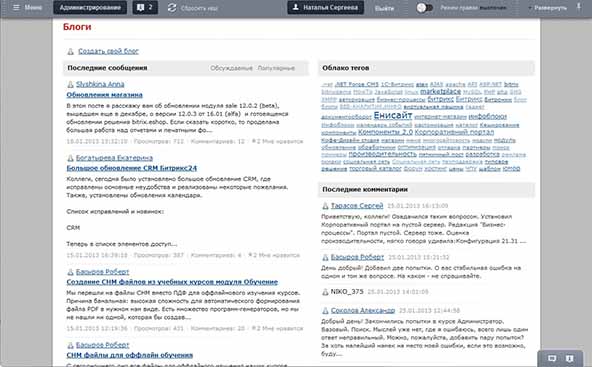The width and height of the screenshot is (592, 367).
Task: Select the Последние сообщения tab
Action: [x=107, y=68]
